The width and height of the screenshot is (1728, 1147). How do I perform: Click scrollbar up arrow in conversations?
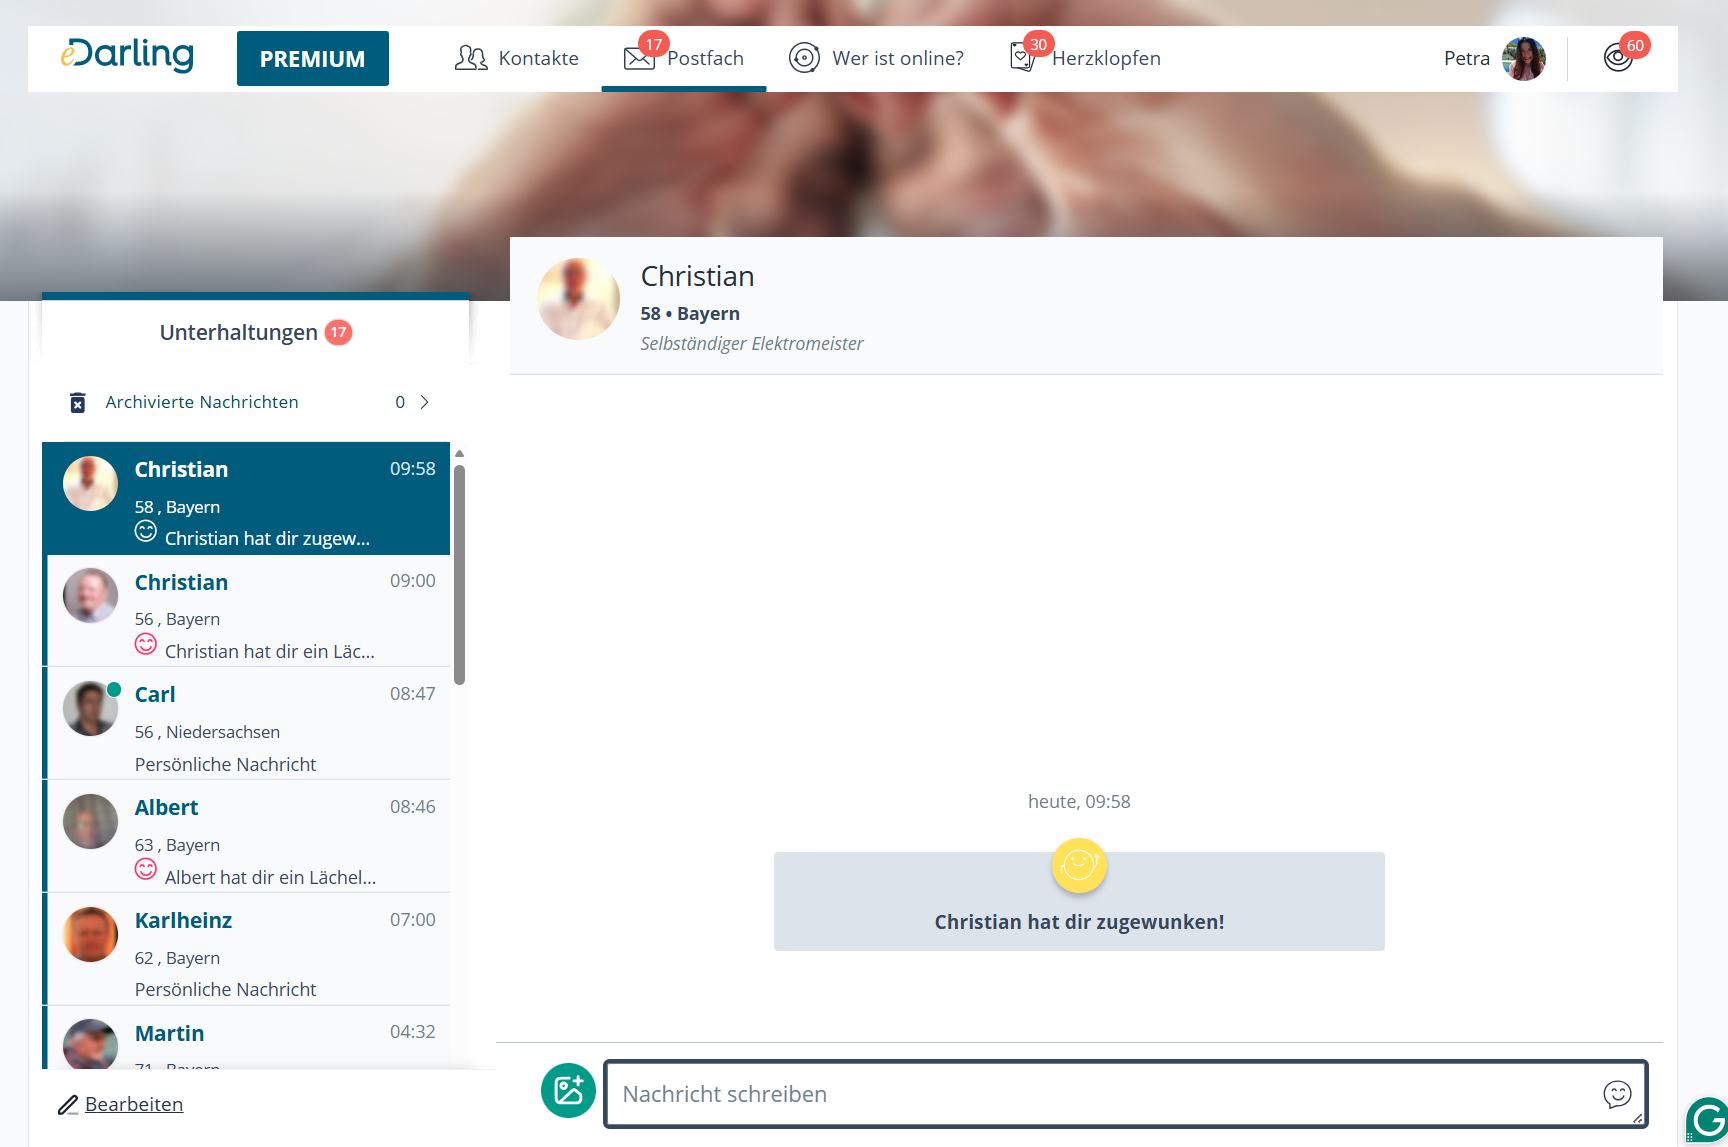460,454
